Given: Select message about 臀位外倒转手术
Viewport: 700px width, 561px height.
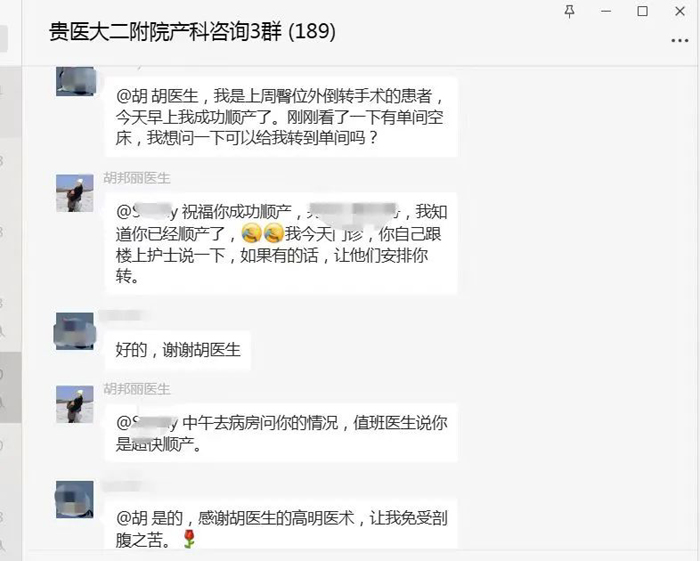Looking at the screenshot, I should pos(281,117).
